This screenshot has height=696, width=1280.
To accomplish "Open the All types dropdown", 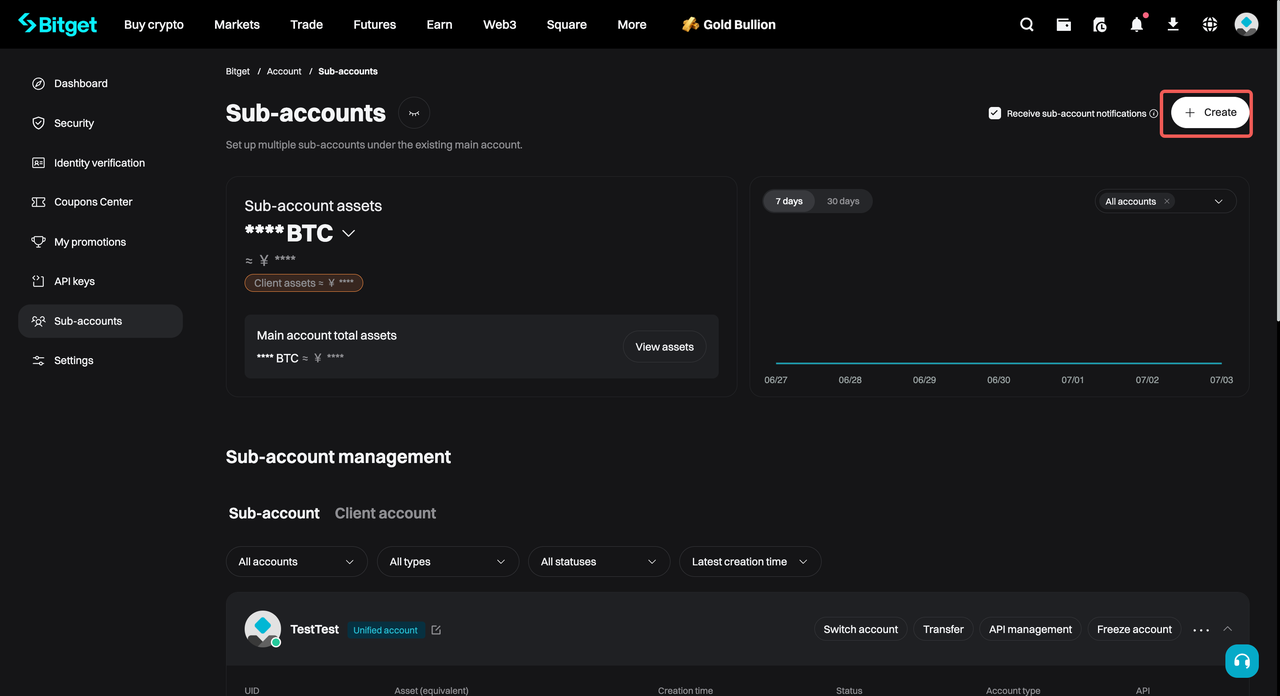I will (447, 562).
